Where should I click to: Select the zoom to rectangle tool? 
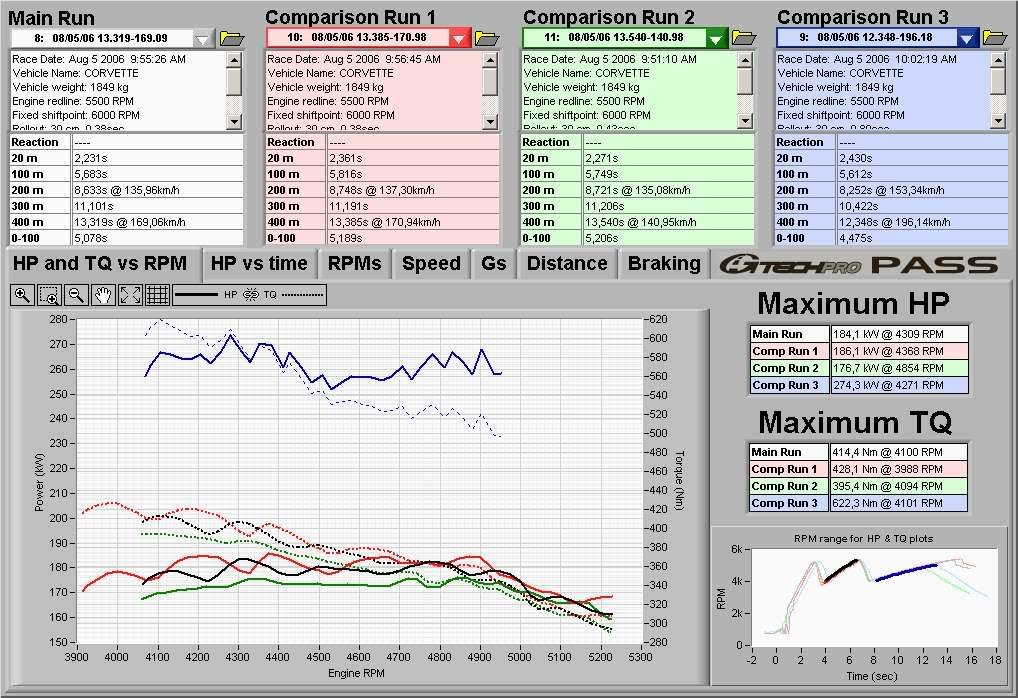(48, 295)
